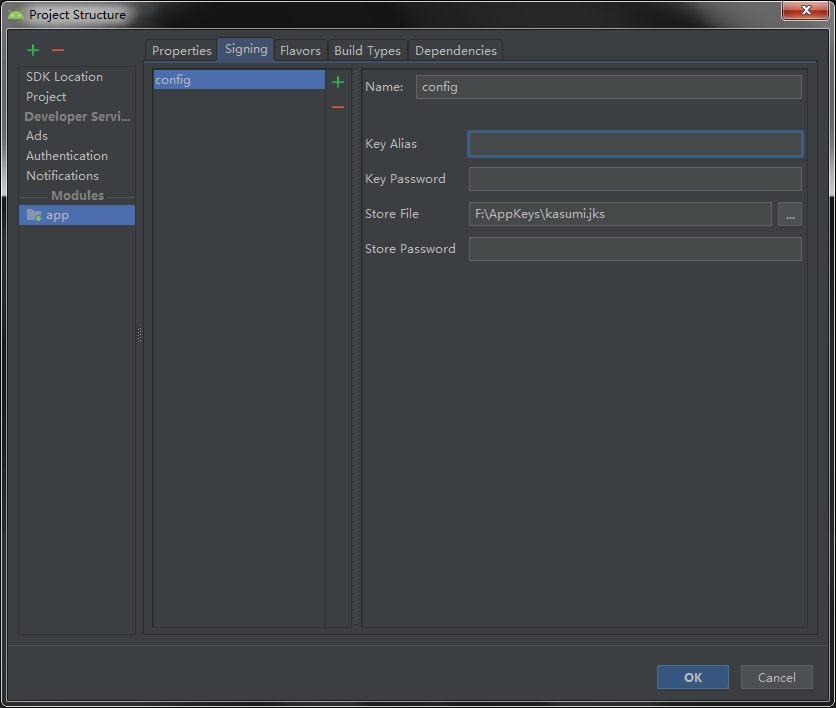Click the Store File browse ellipsis icon

coord(789,213)
